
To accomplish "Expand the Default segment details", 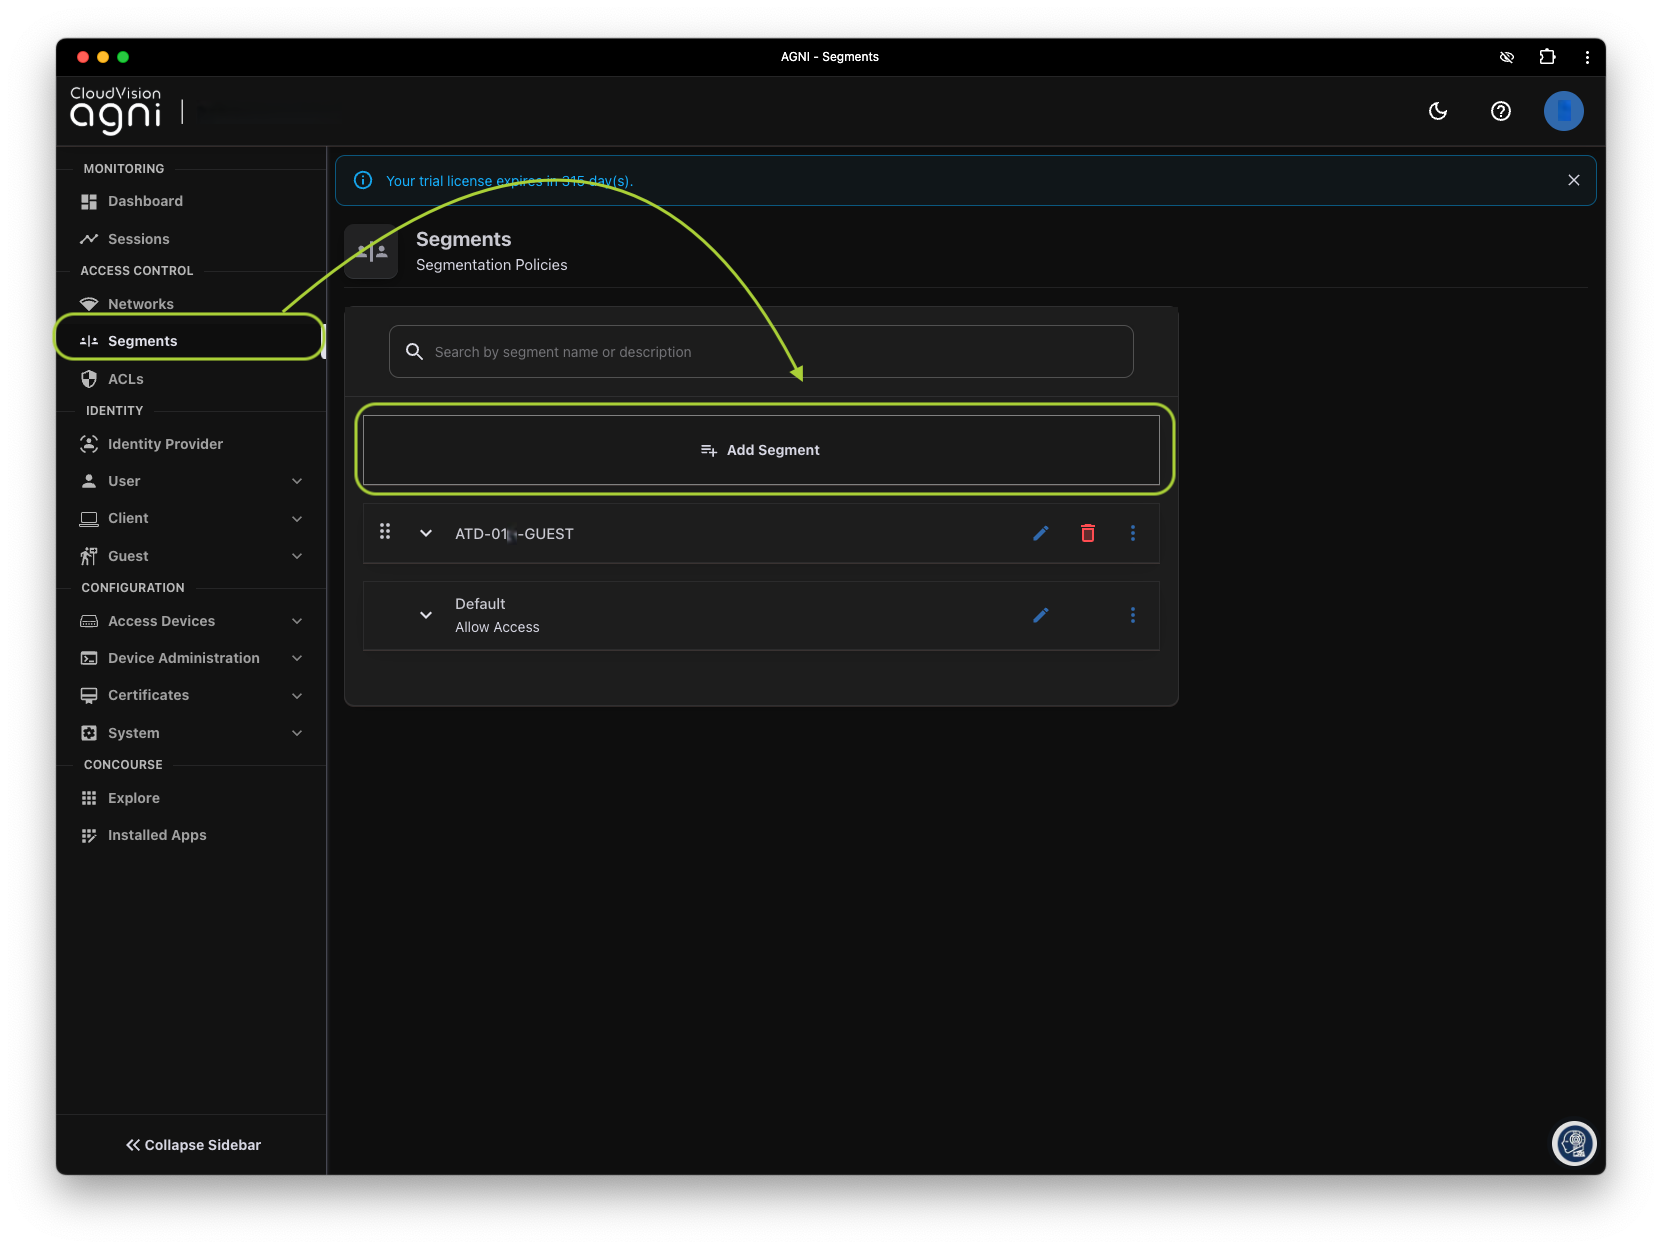I will click(x=426, y=615).
